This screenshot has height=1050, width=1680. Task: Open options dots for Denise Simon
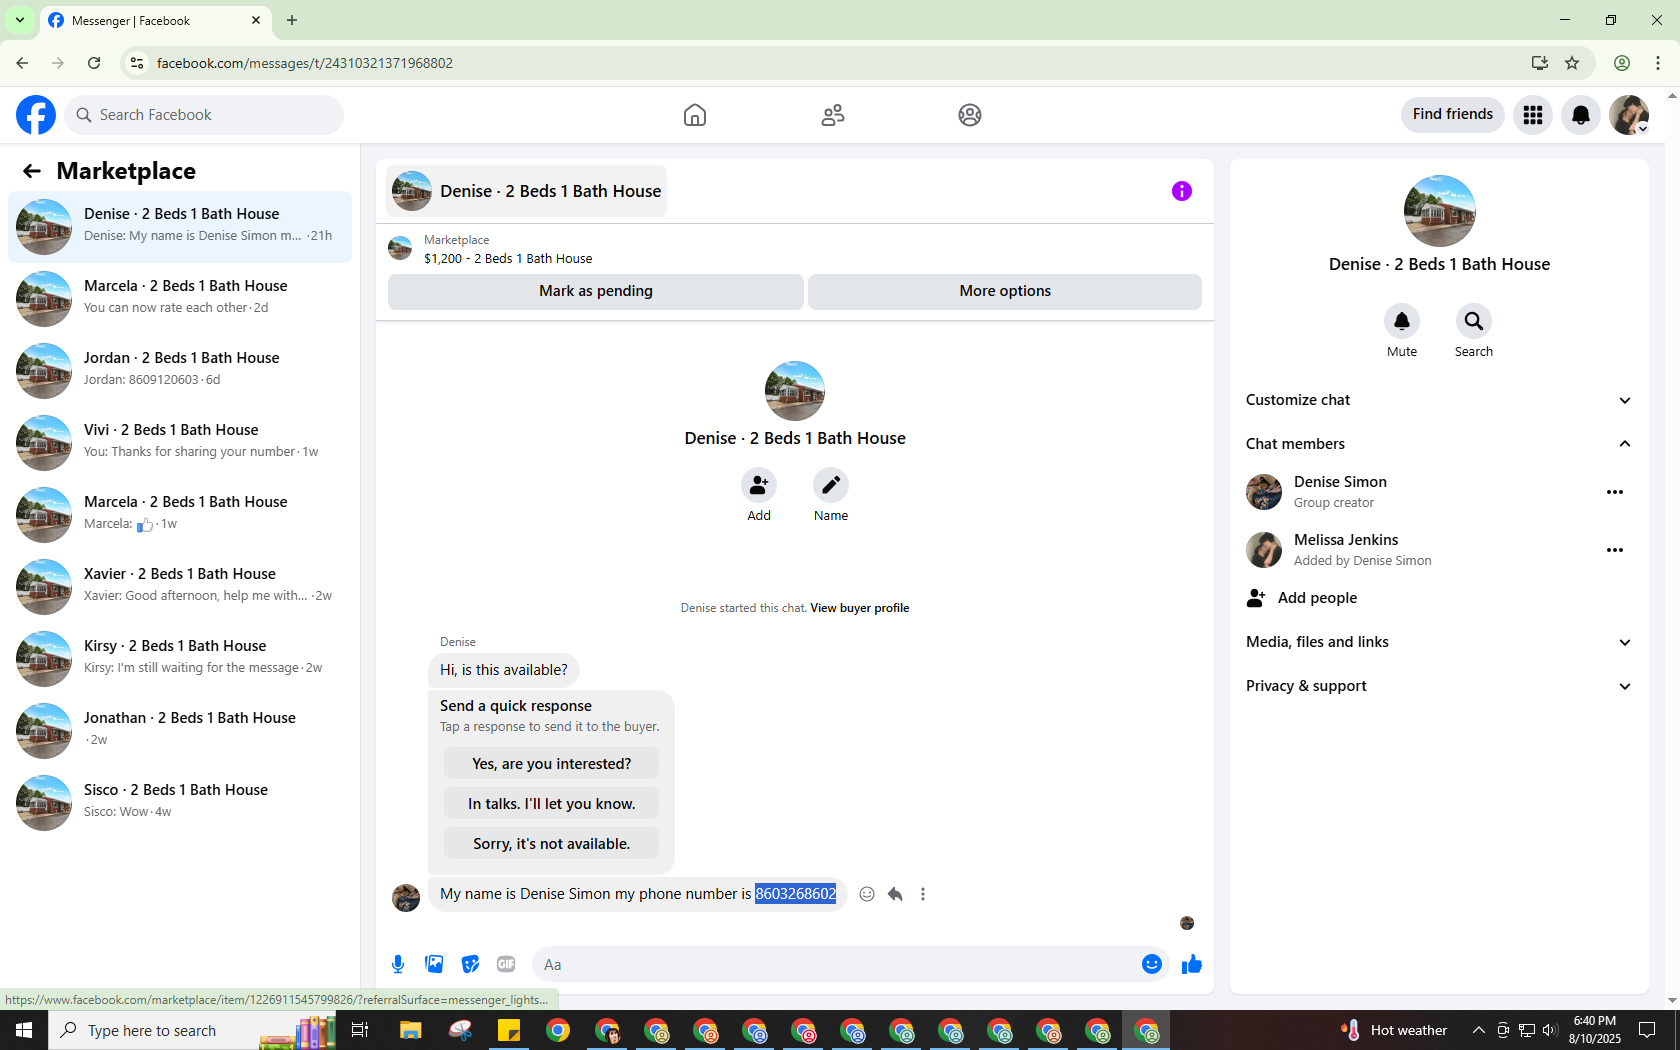pyautogui.click(x=1615, y=492)
